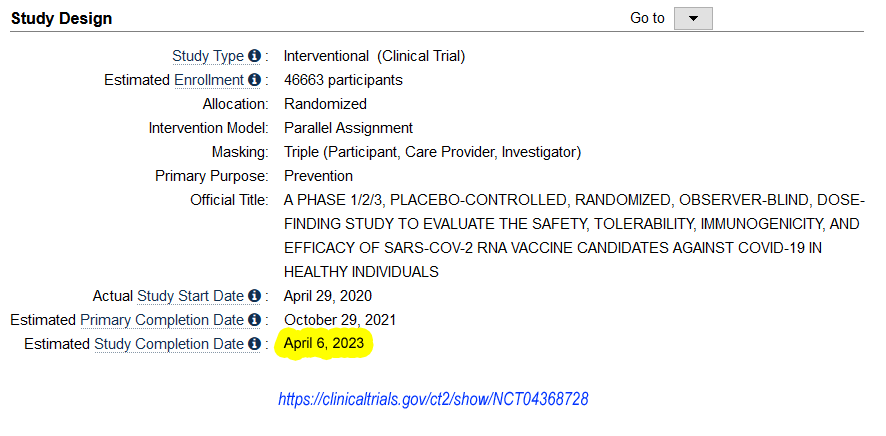Follow the Study Start Date link
The image size is (886, 436).
coord(190,296)
